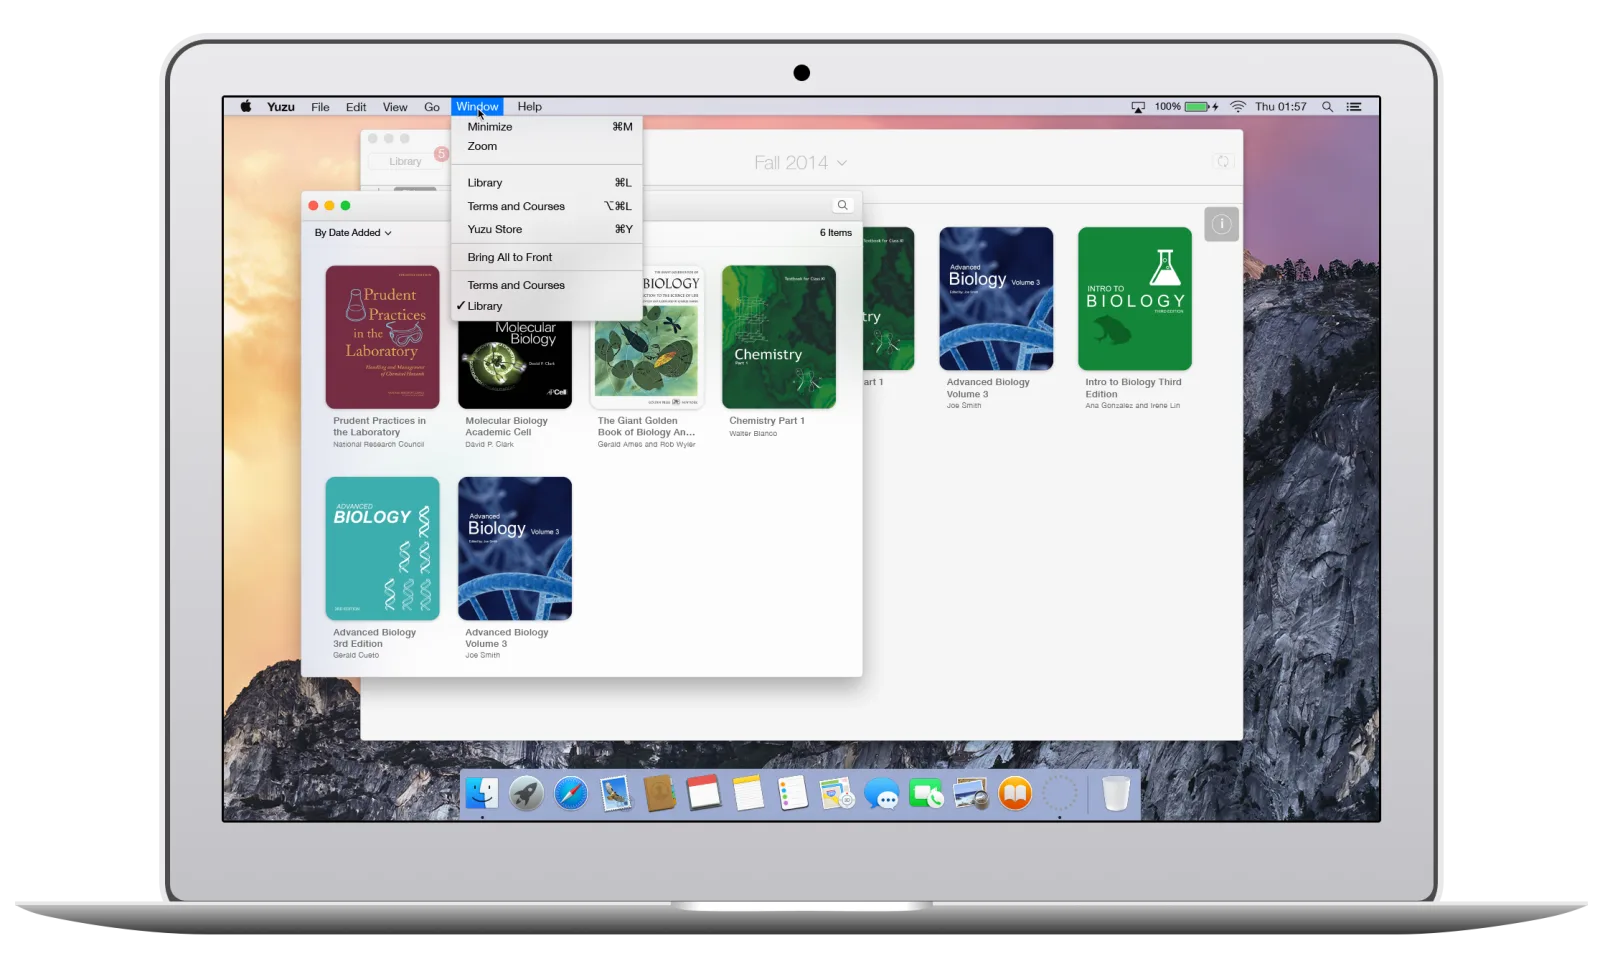
Task: Open the Fall 2014 term dropdown
Action: [x=800, y=163]
